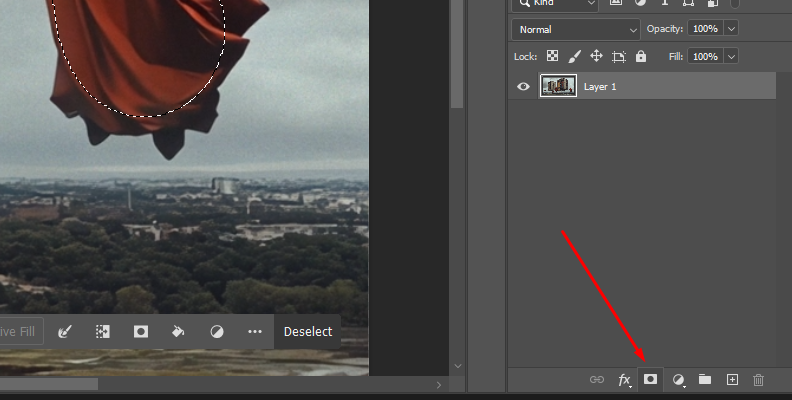Fill selection using paint bucket icon

click(x=178, y=331)
